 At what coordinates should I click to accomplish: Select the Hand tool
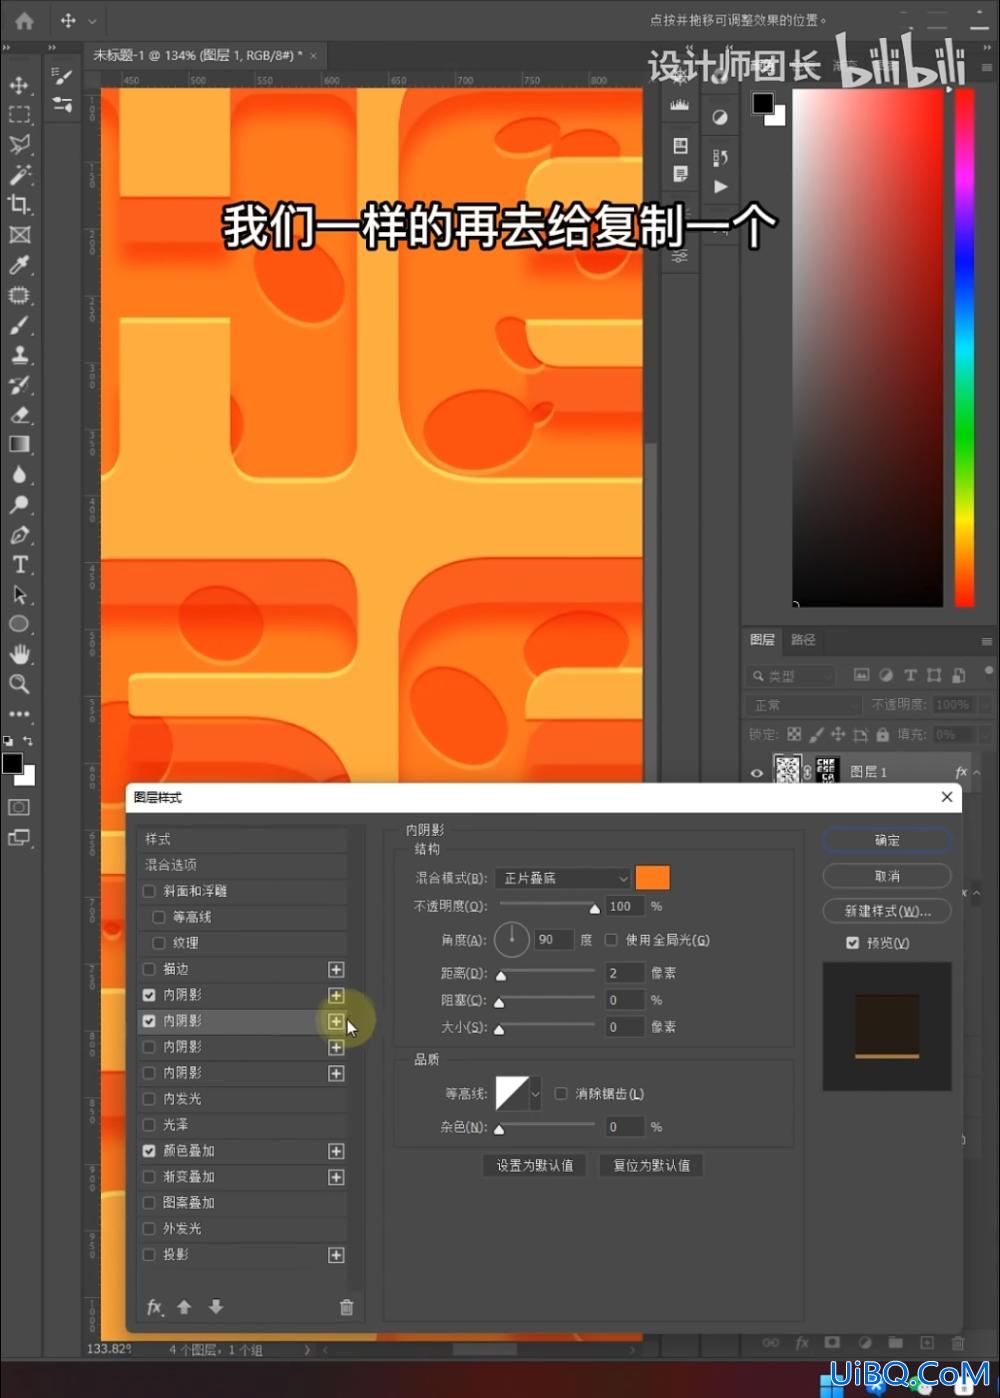pyautogui.click(x=19, y=654)
